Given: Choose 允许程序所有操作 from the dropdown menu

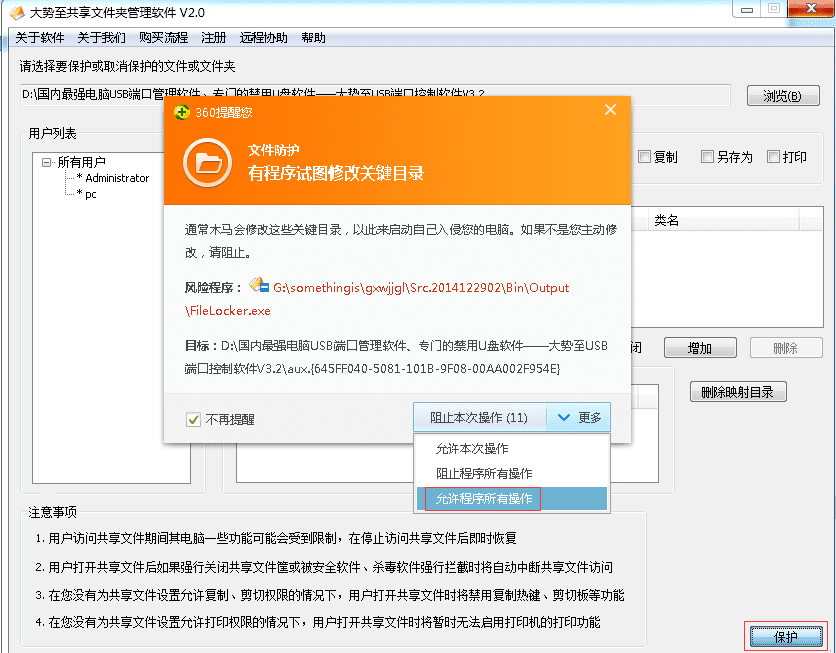Looking at the screenshot, I should [x=511, y=498].
